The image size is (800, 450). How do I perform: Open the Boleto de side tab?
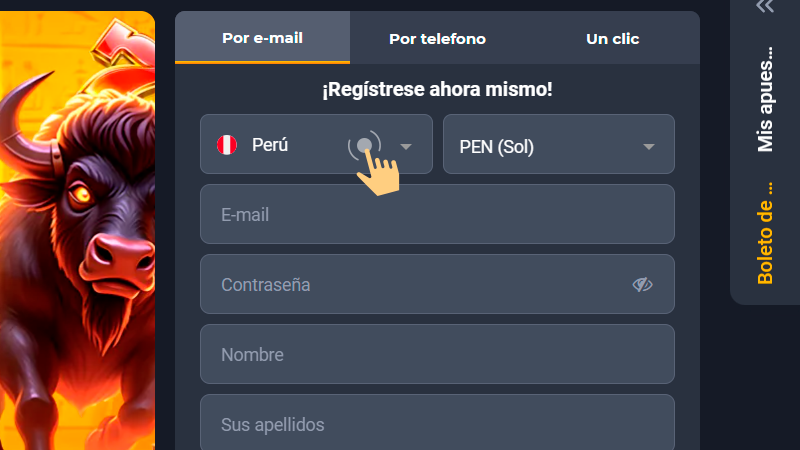tap(766, 232)
